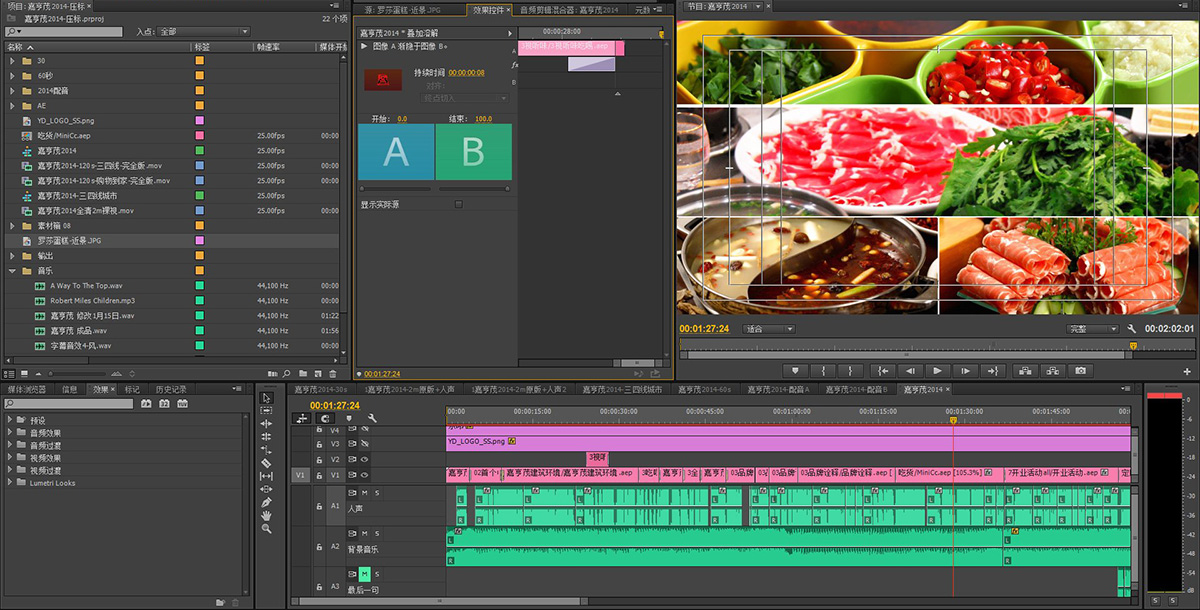1200x610 pixels.
Task: Toggle the timeline Snap magnet icon
Action: 326,418
